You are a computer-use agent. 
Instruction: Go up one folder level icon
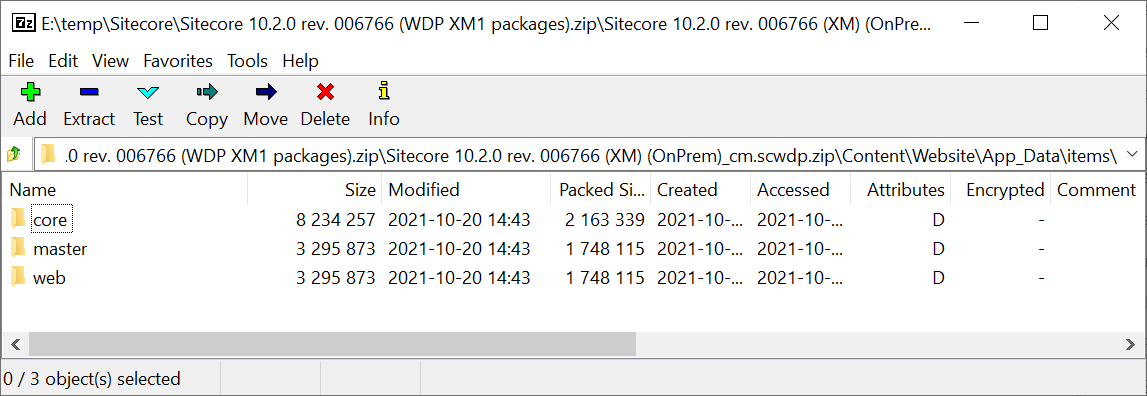[x=14, y=154]
